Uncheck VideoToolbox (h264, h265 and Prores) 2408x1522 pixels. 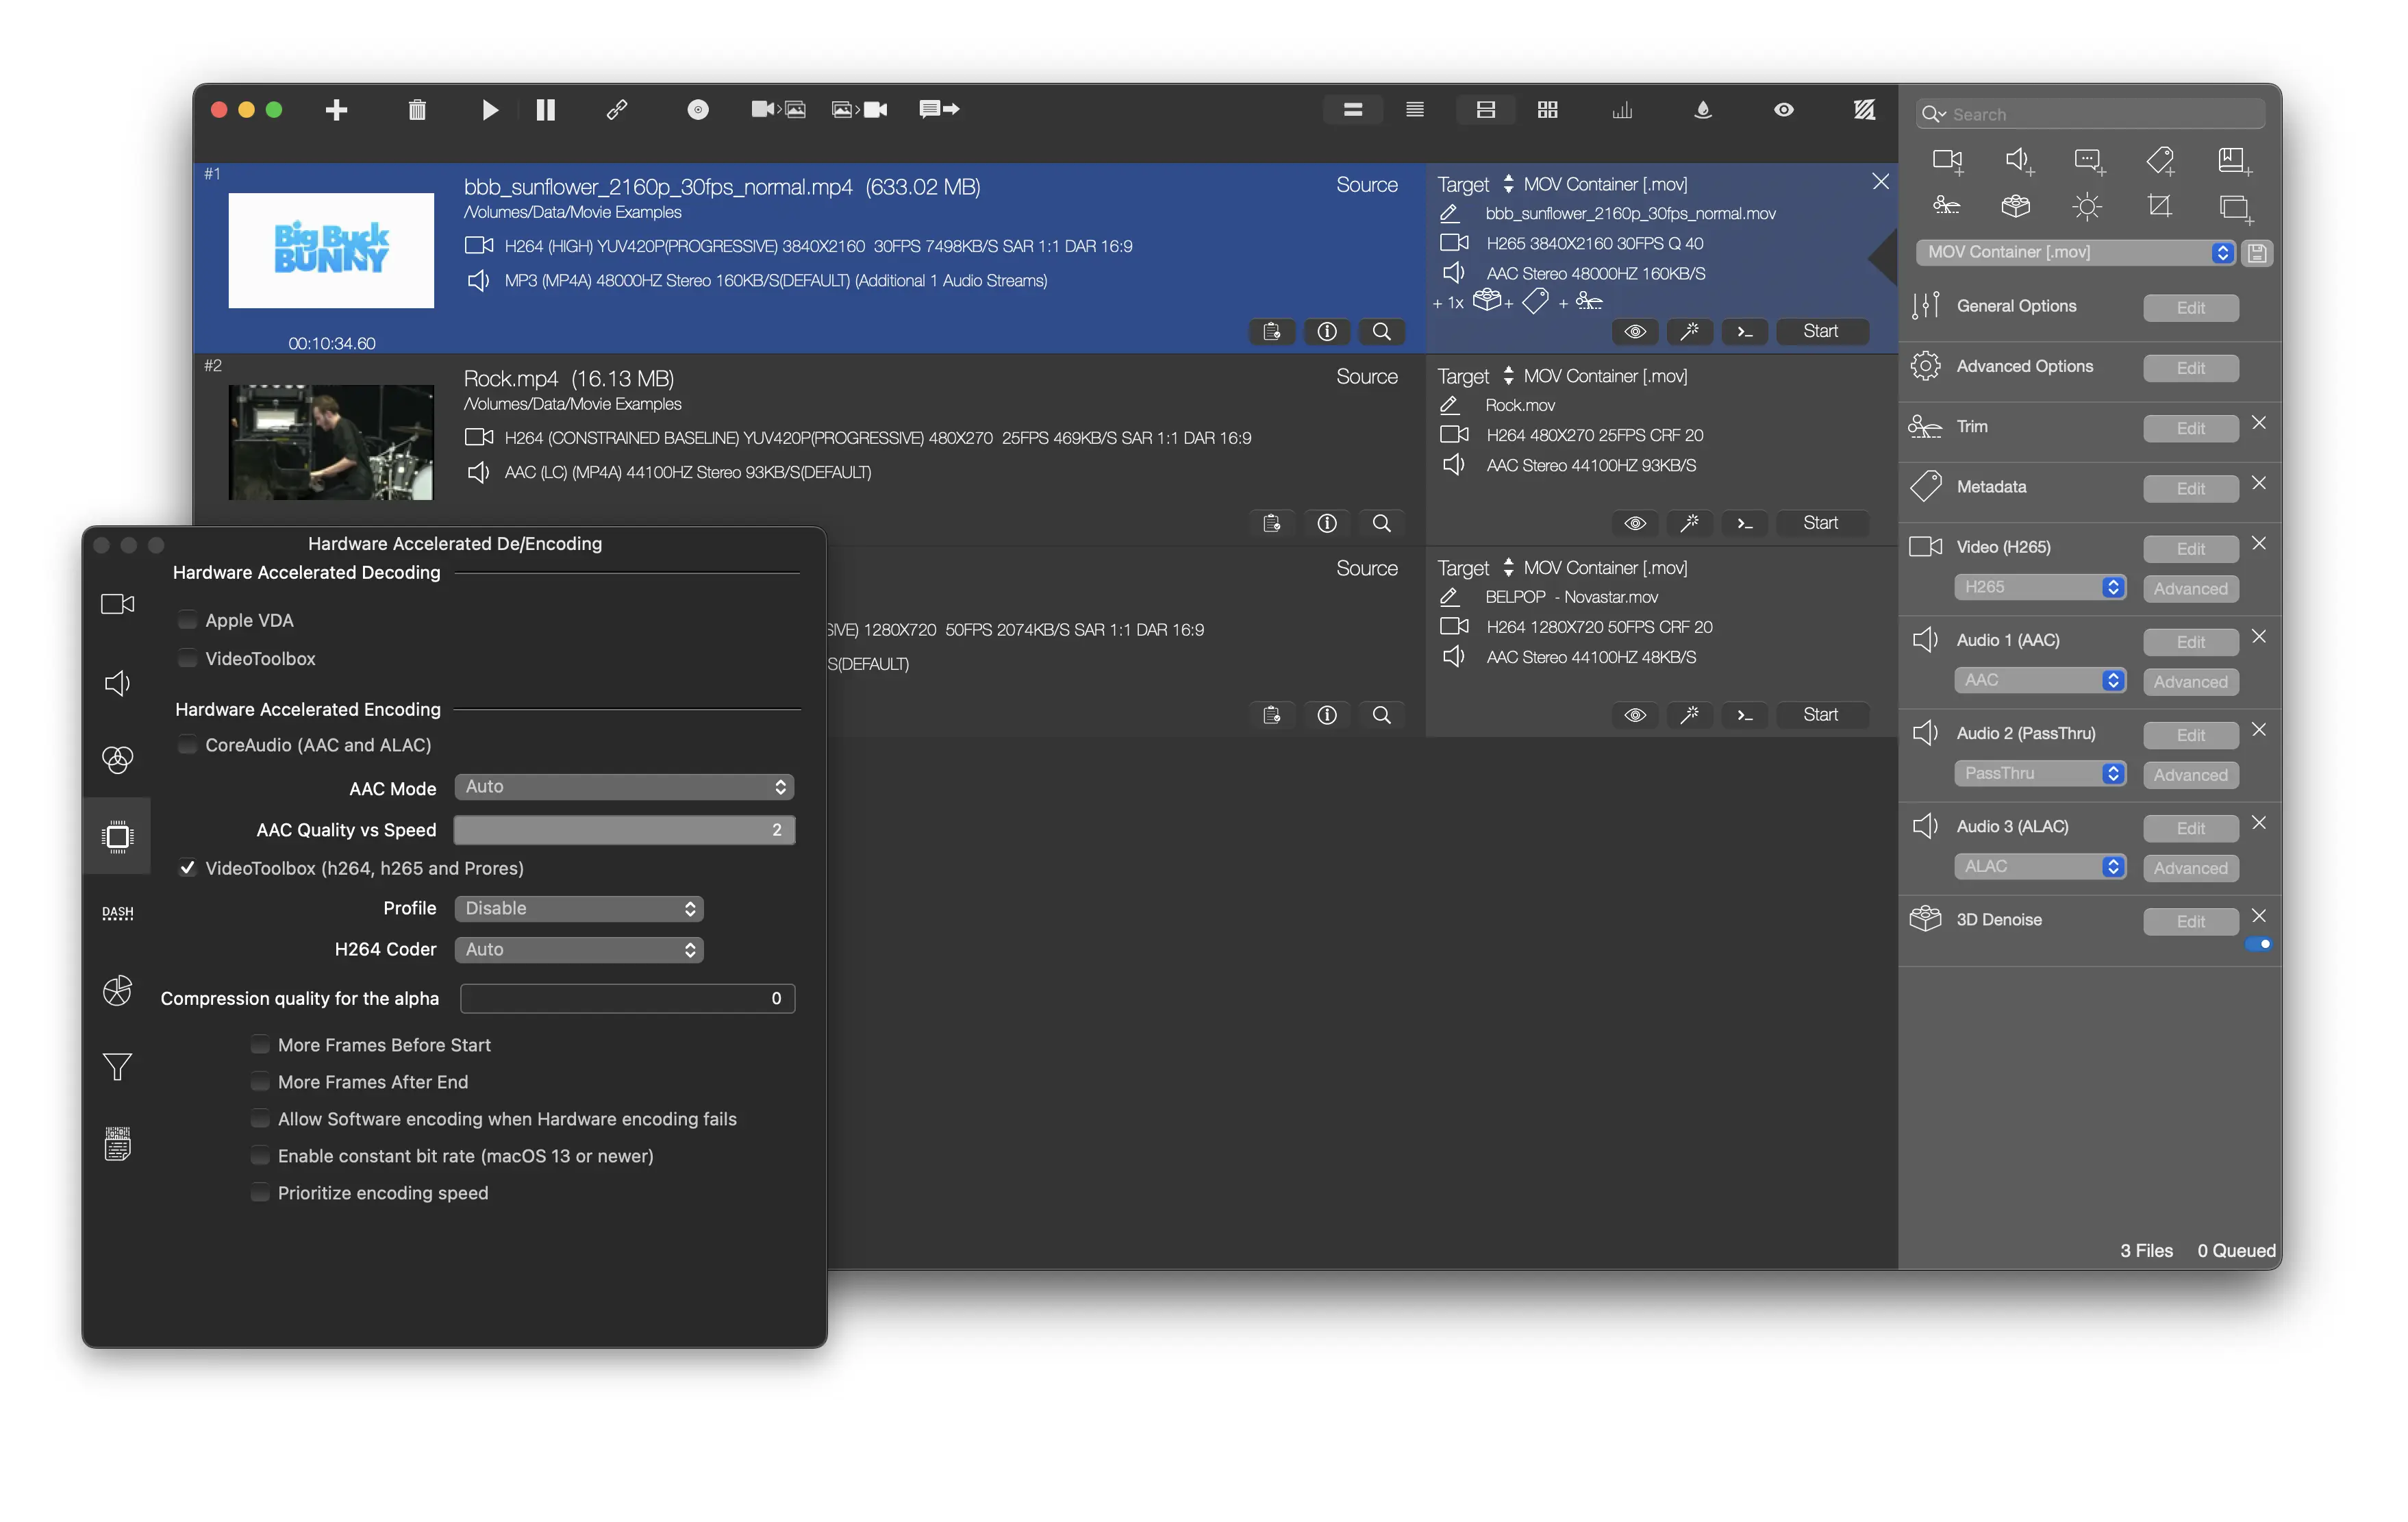[187, 868]
